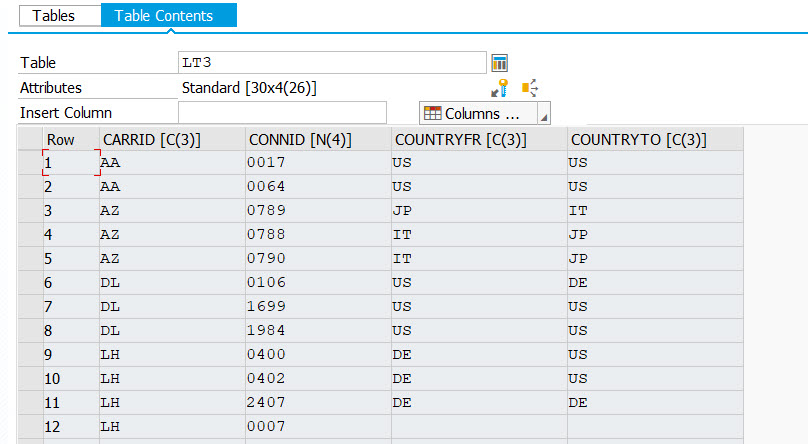This screenshot has width=808, height=444.
Task: Click the grid icon on Columns button
Action: point(432,113)
